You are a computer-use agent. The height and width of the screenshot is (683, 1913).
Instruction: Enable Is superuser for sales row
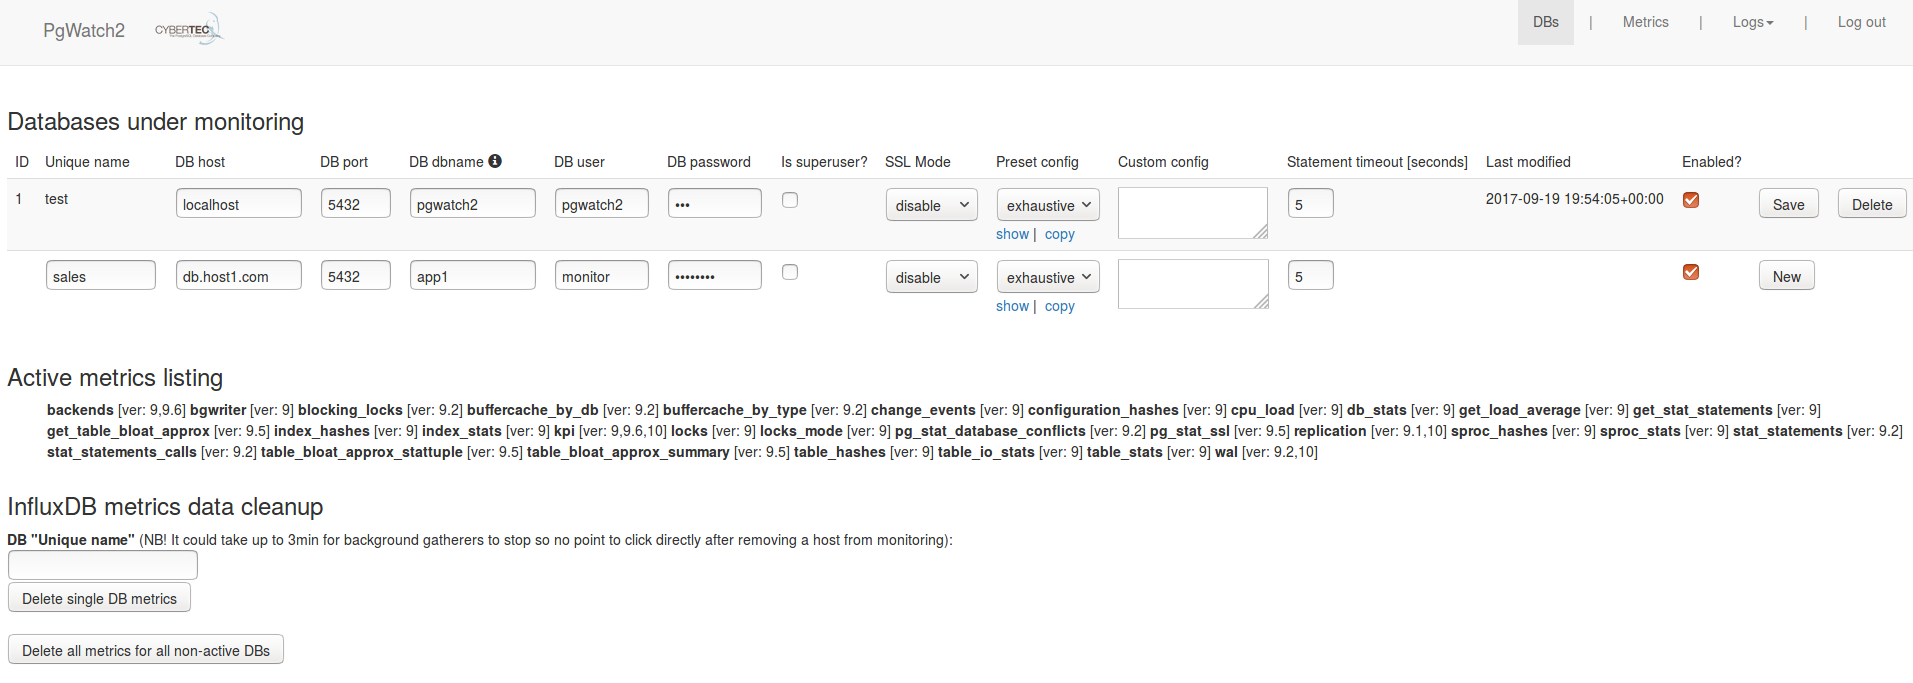[790, 272]
